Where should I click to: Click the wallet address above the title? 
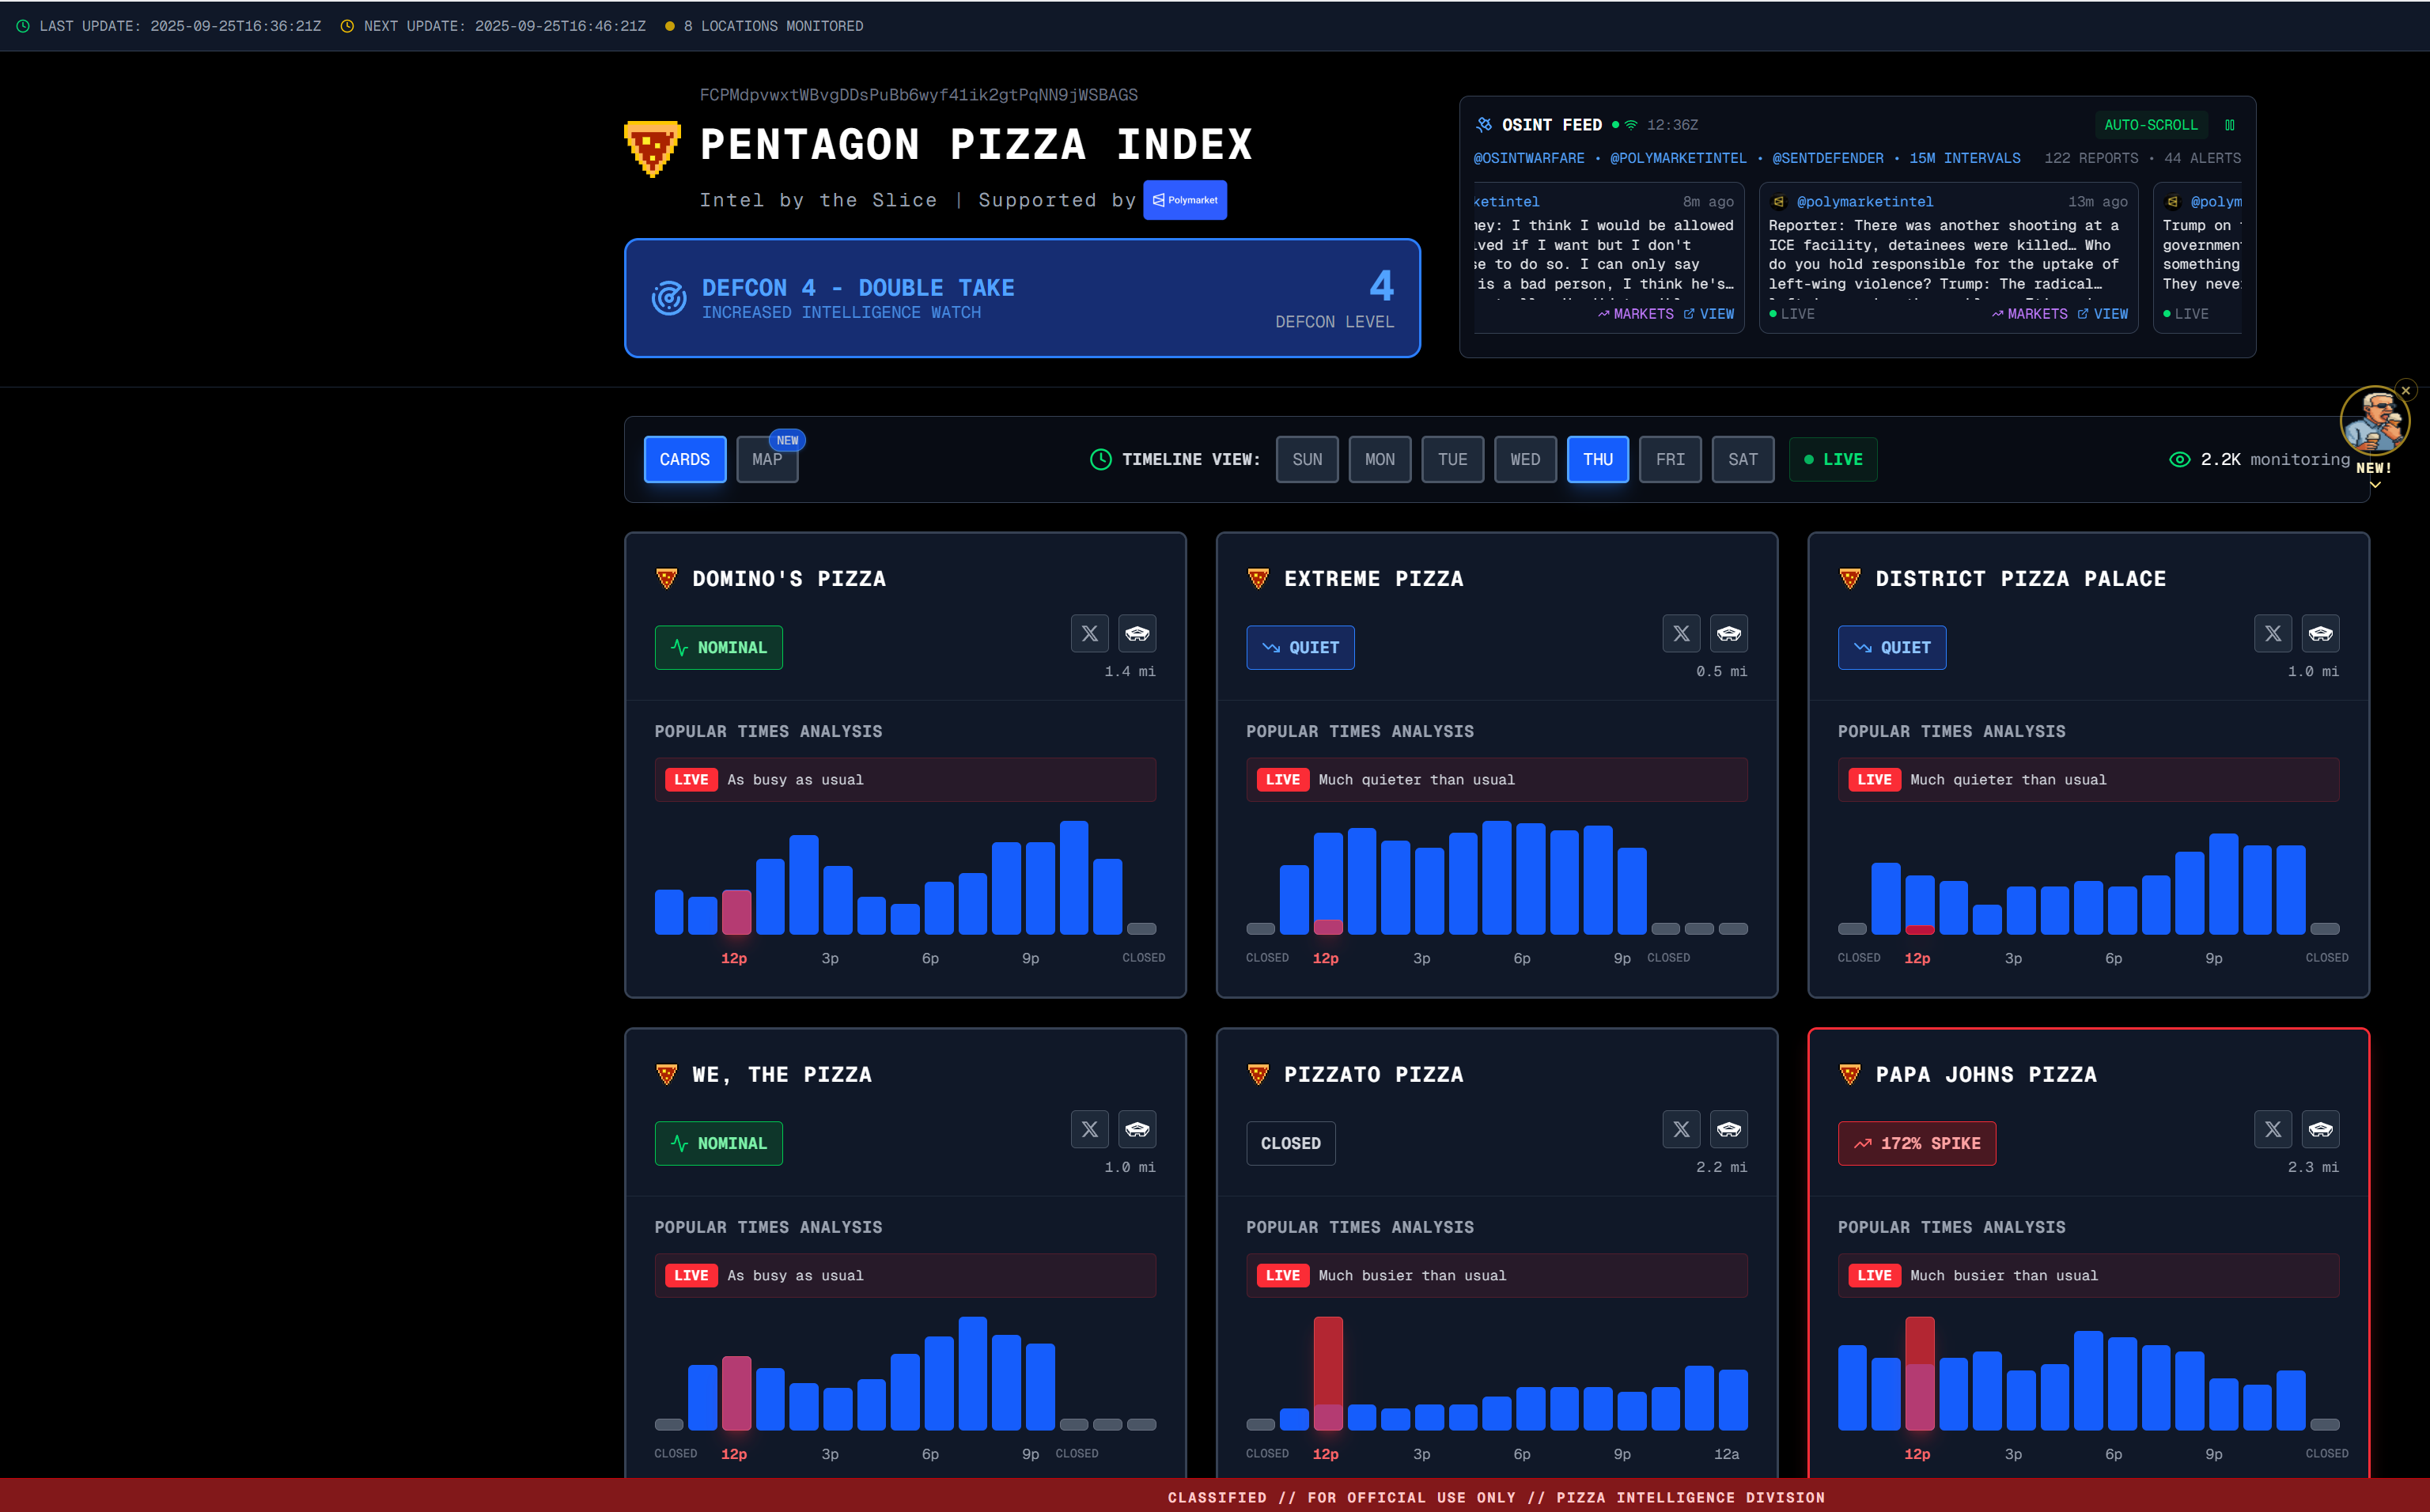click(918, 95)
